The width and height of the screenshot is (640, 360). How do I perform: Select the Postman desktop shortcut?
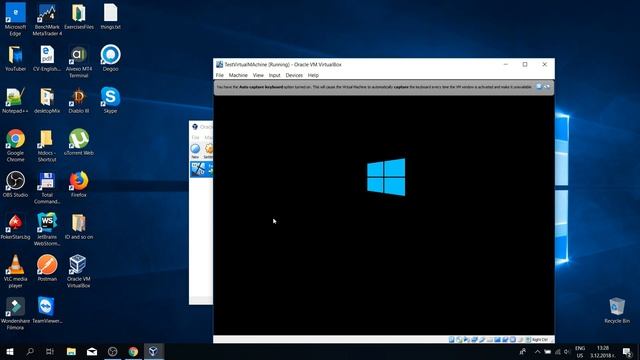(x=47, y=269)
